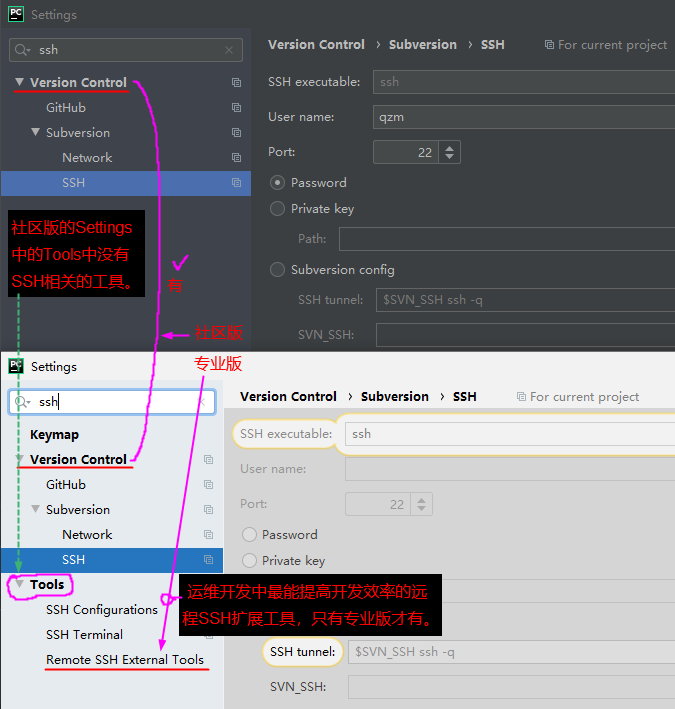The width and height of the screenshot is (675, 709).
Task: Click SSH tunnel field in dark window
Action: pos(525,300)
